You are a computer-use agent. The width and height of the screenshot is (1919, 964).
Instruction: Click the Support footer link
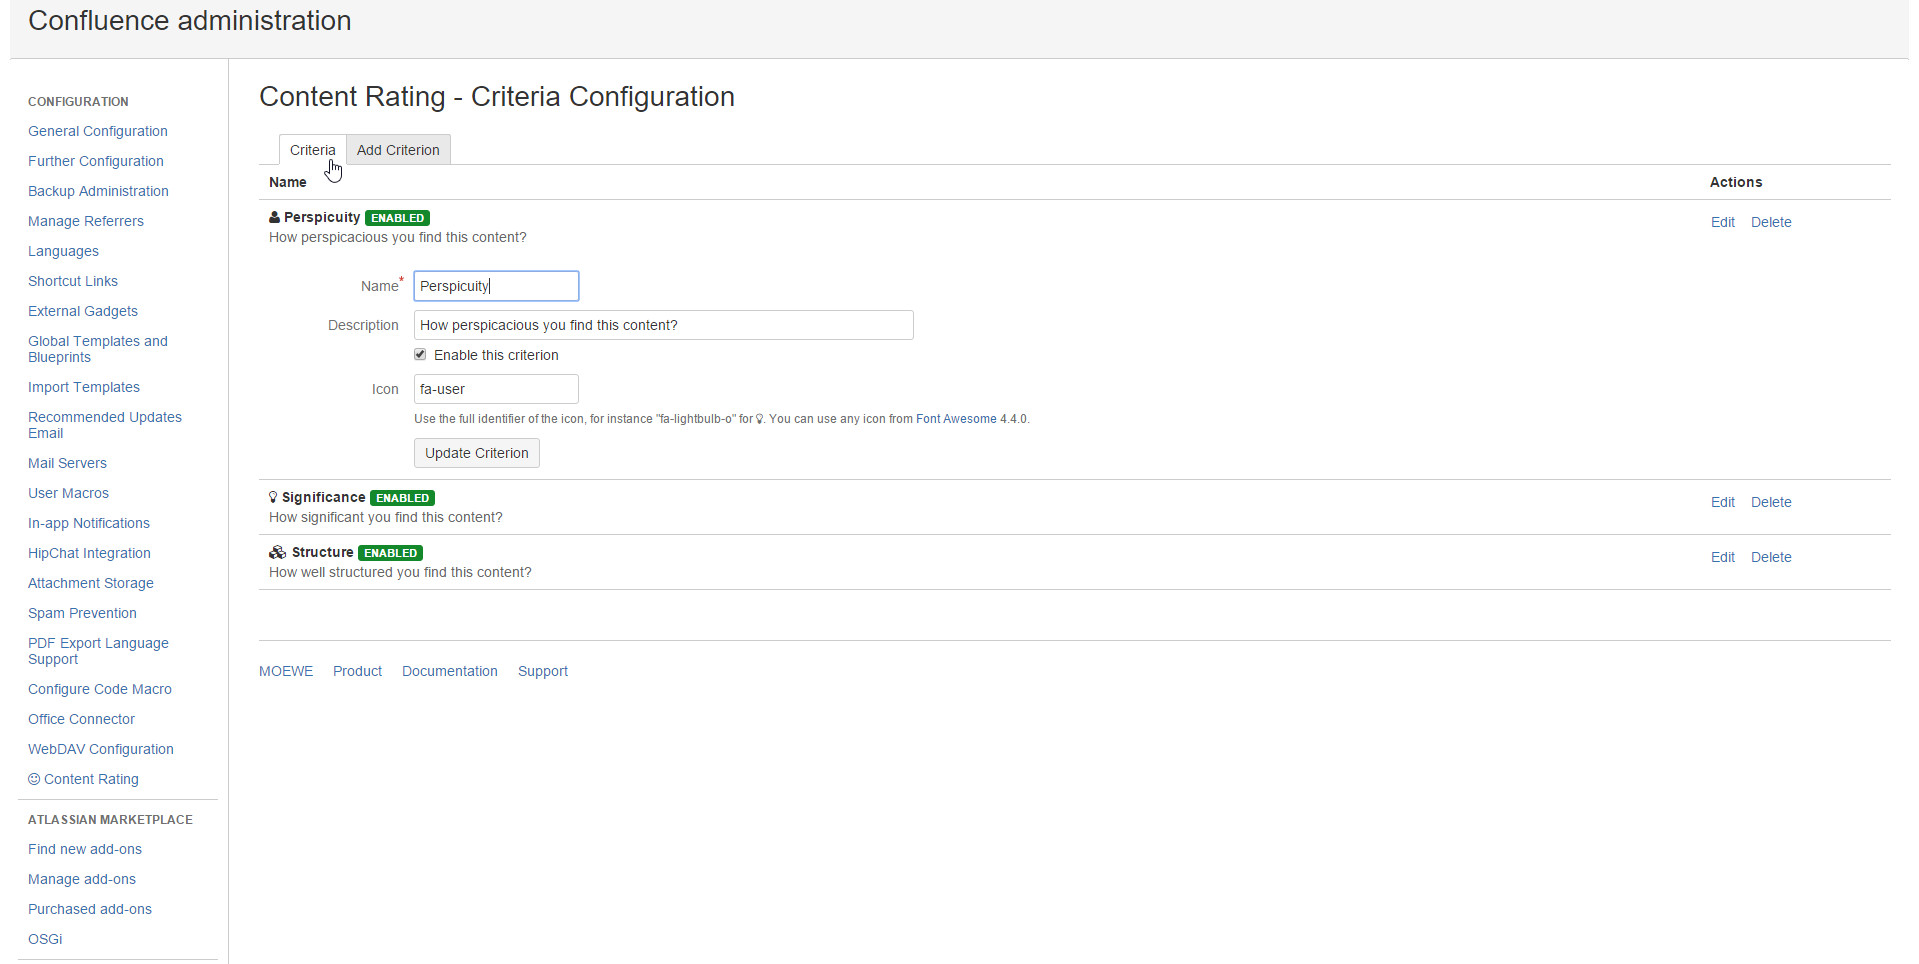[x=543, y=671]
